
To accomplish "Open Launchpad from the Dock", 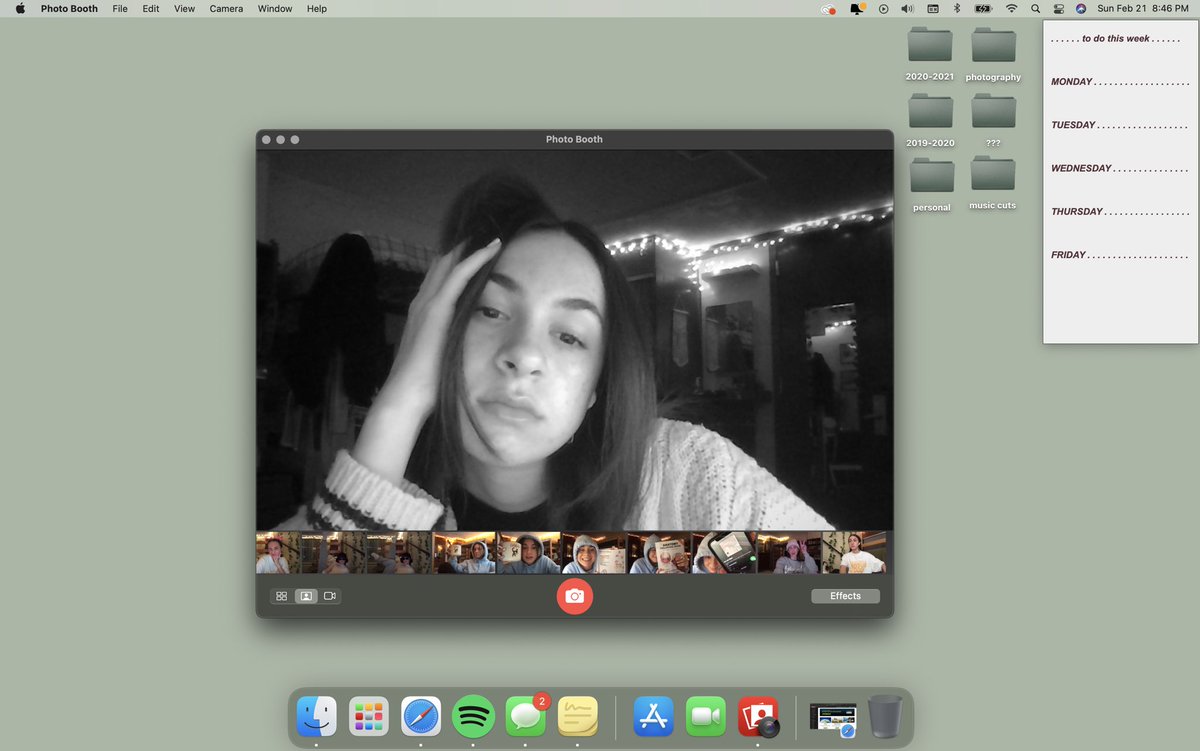I will [369, 716].
